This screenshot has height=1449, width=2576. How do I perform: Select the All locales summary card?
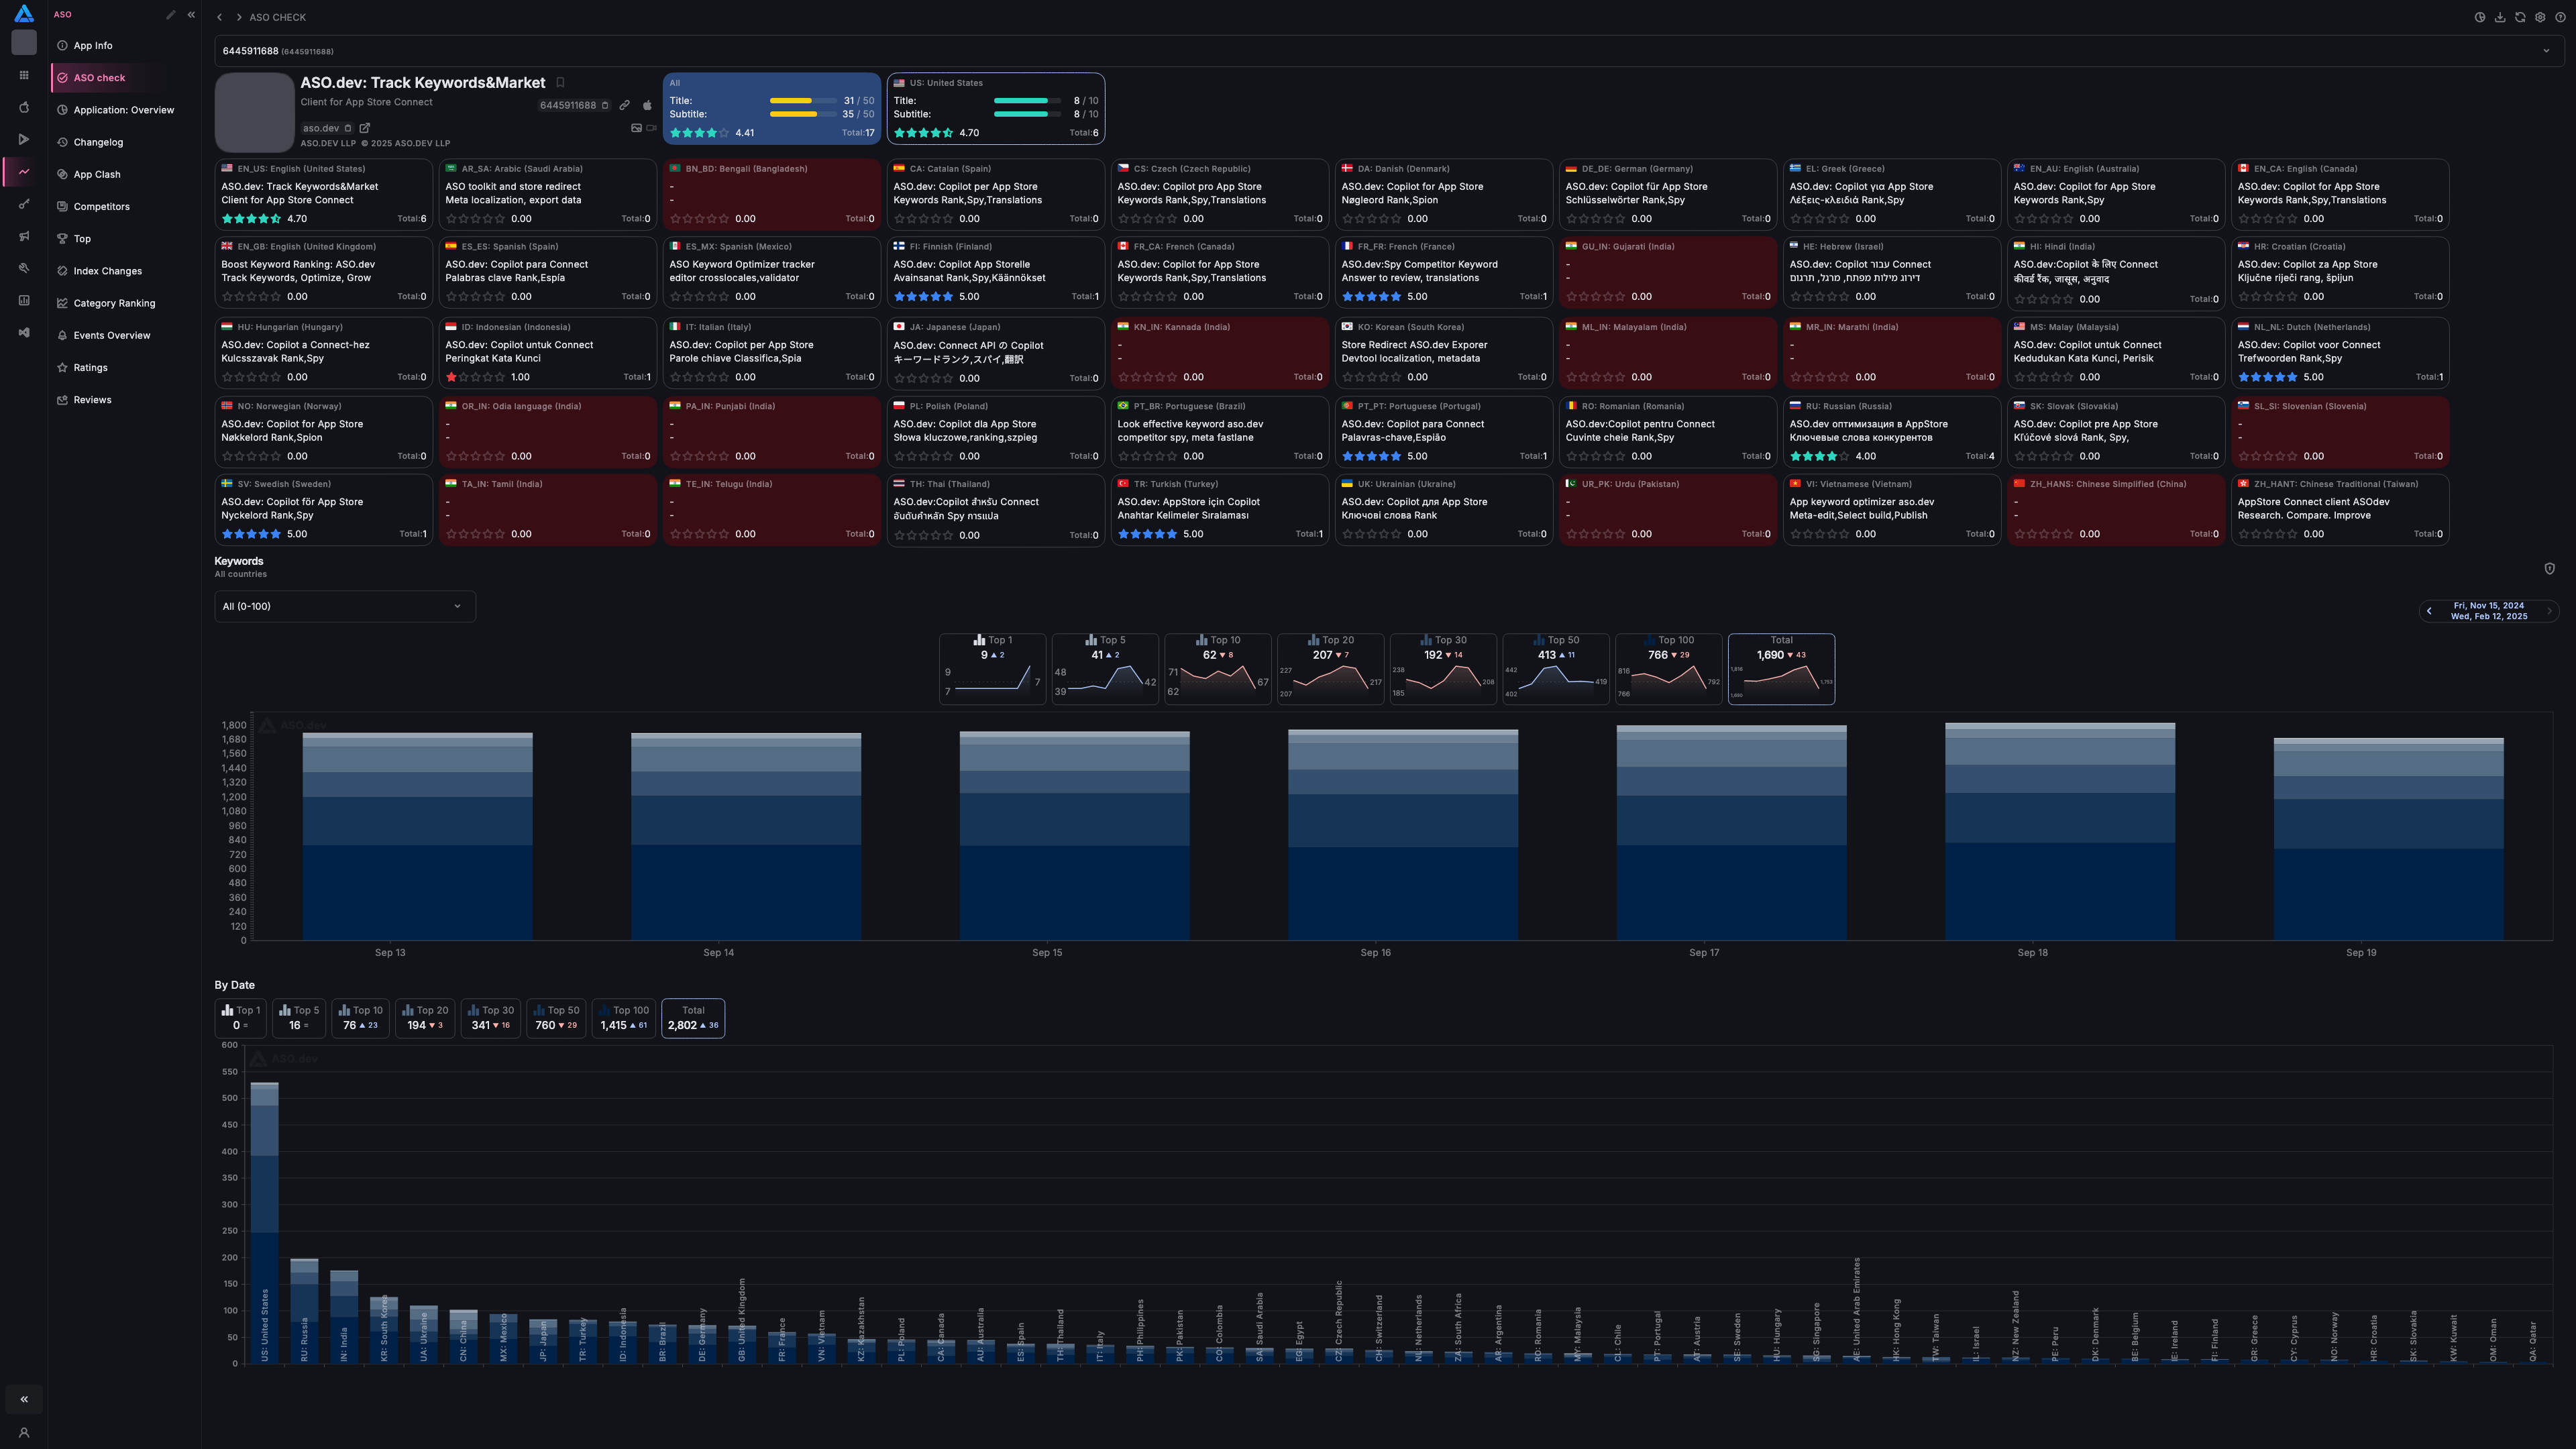click(771, 108)
